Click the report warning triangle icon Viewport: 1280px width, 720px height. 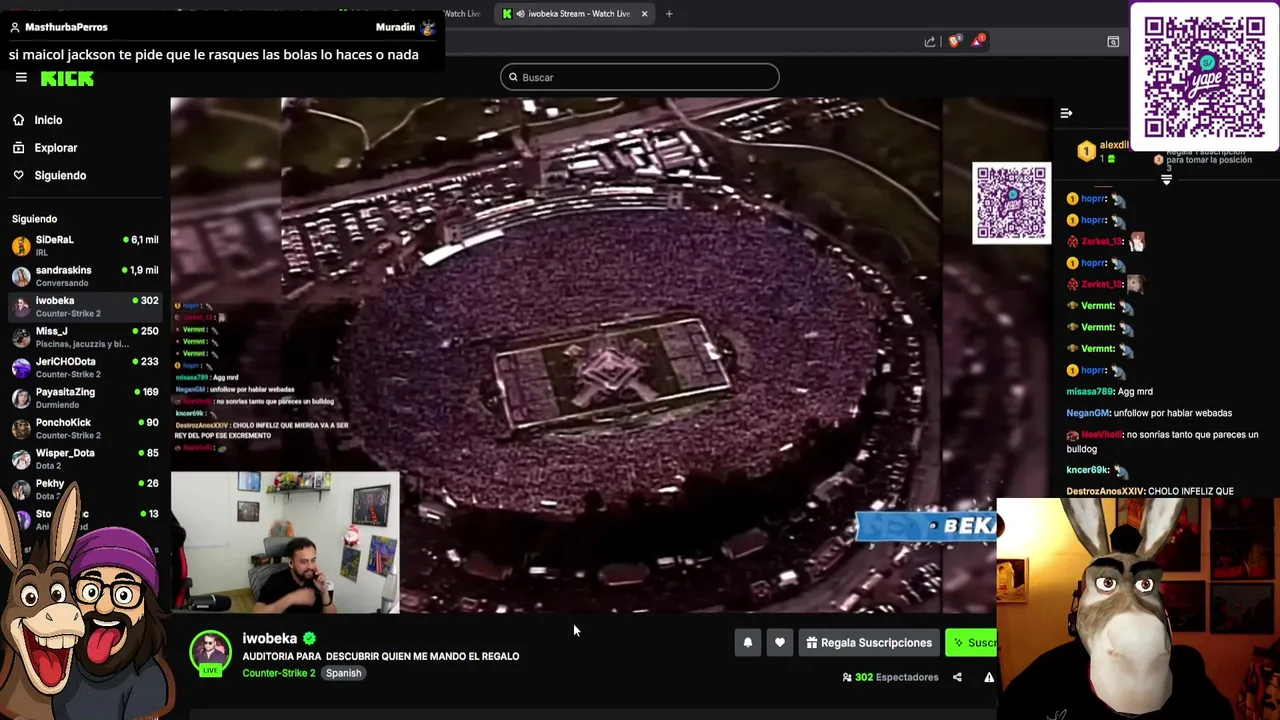click(x=989, y=677)
